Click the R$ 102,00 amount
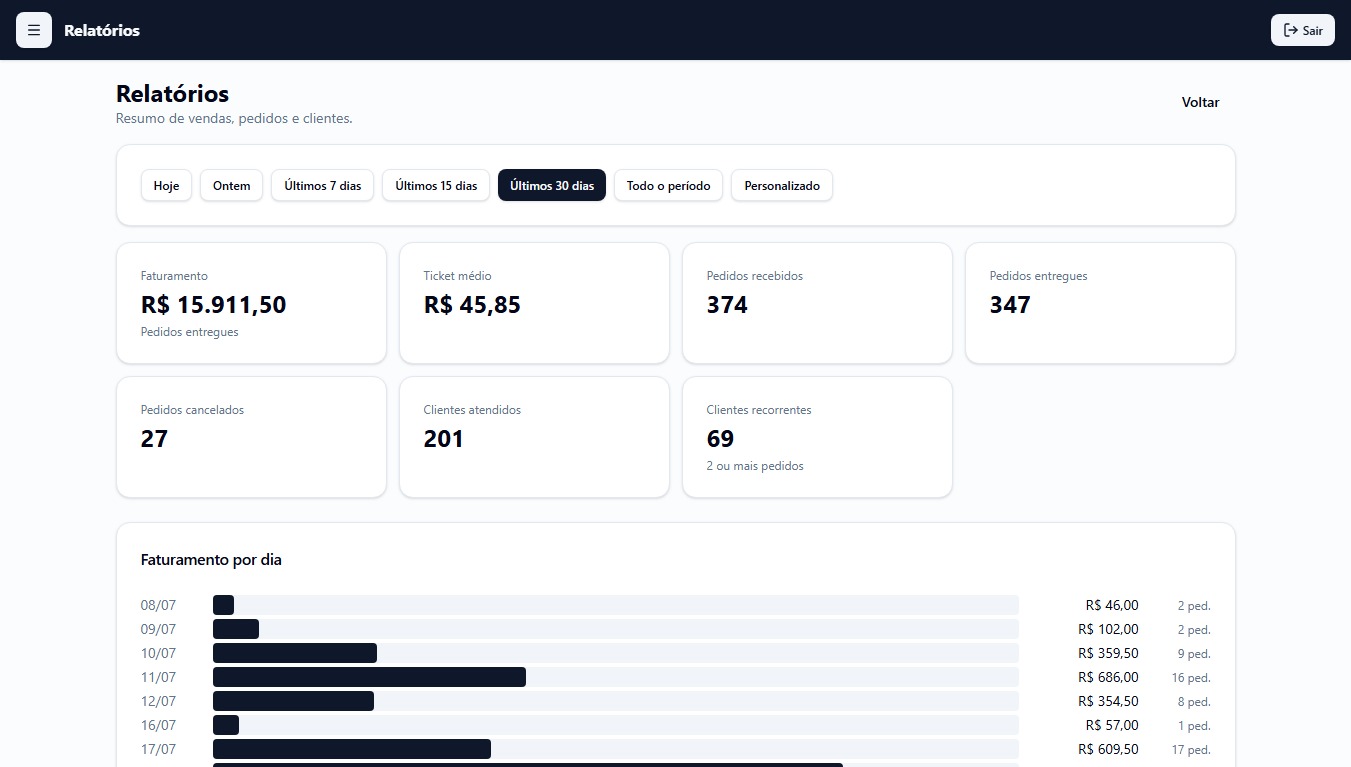This screenshot has width=1351, height=767. 1108,629
